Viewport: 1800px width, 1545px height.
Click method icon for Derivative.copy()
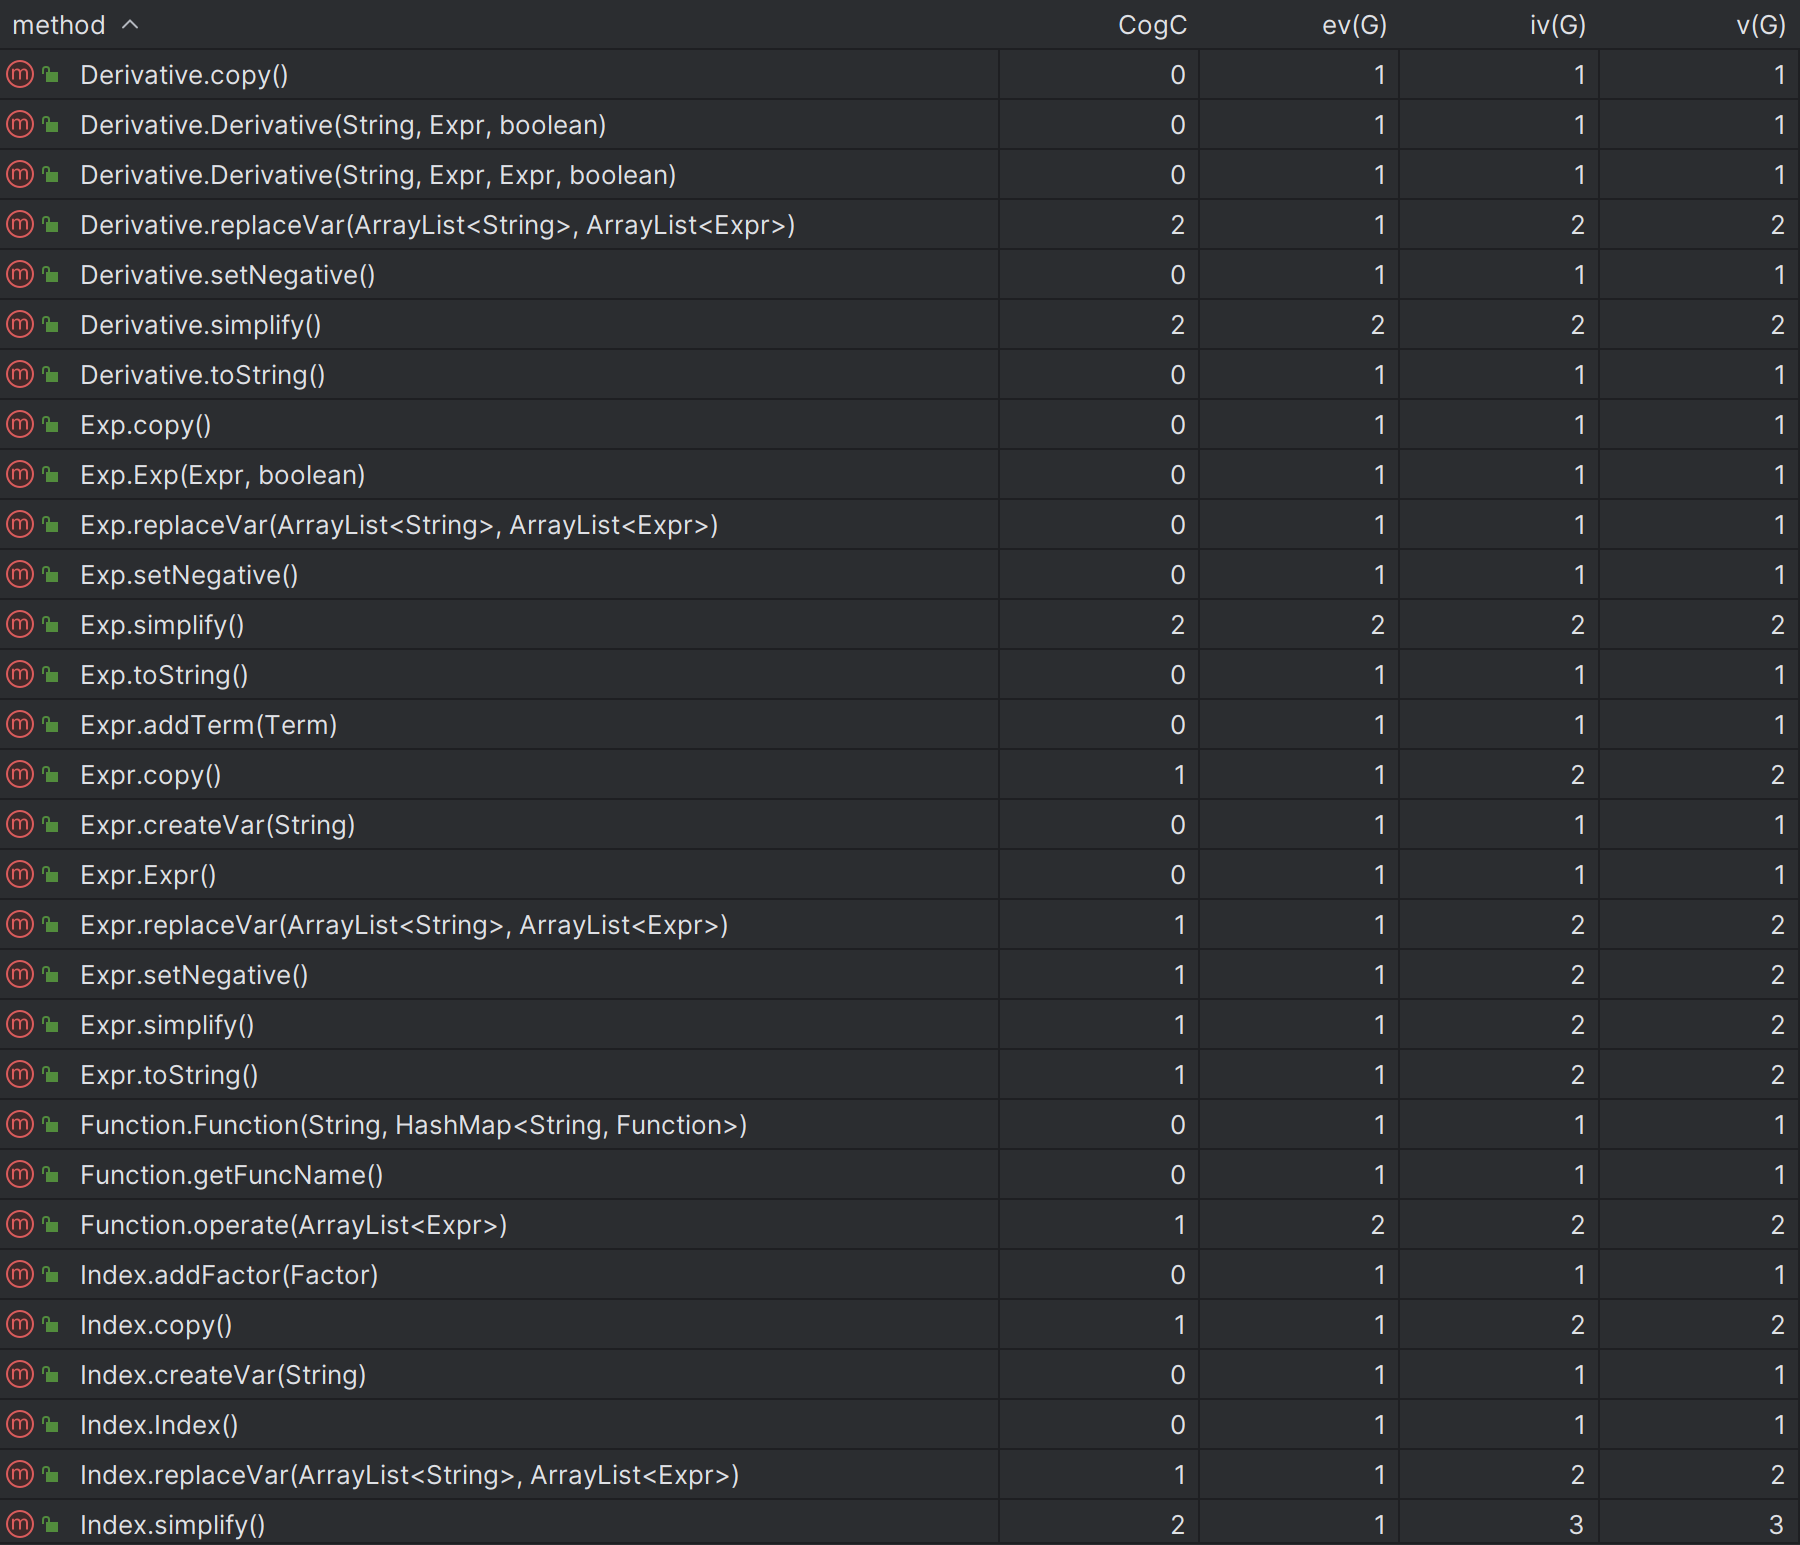pos(20,74)
